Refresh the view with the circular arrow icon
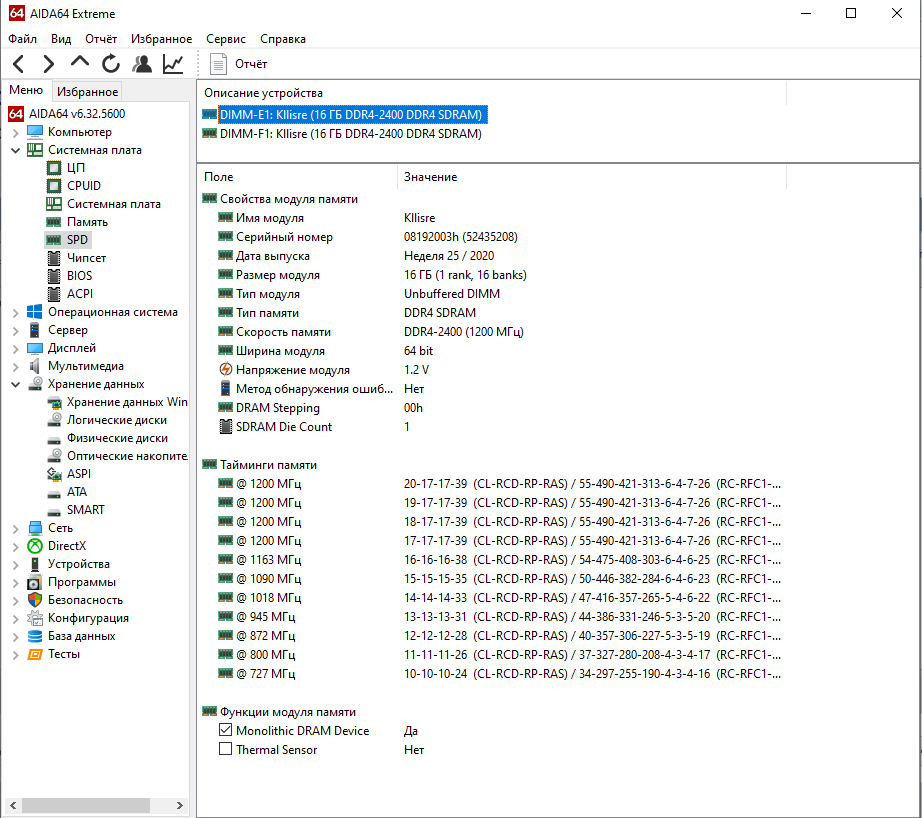 pyautogui.click(x=111, y=64)
